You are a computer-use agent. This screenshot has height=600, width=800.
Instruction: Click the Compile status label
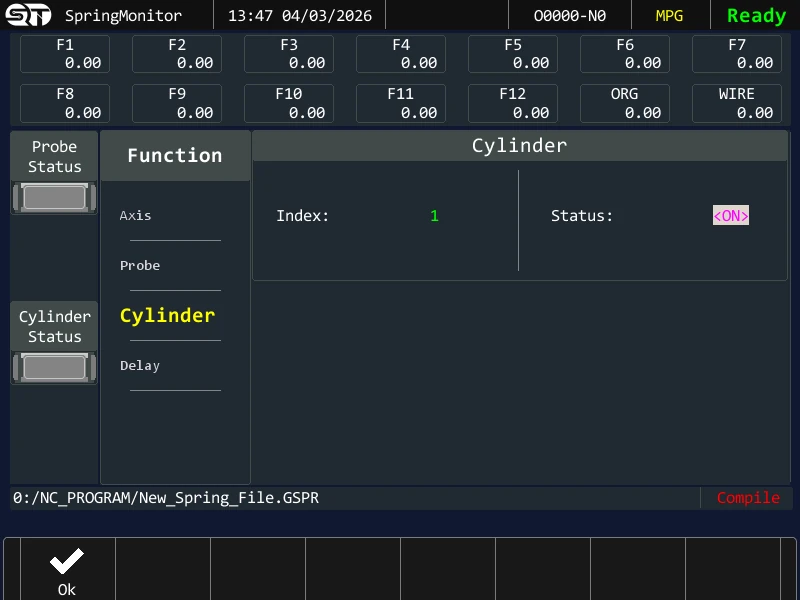[748, 497]
